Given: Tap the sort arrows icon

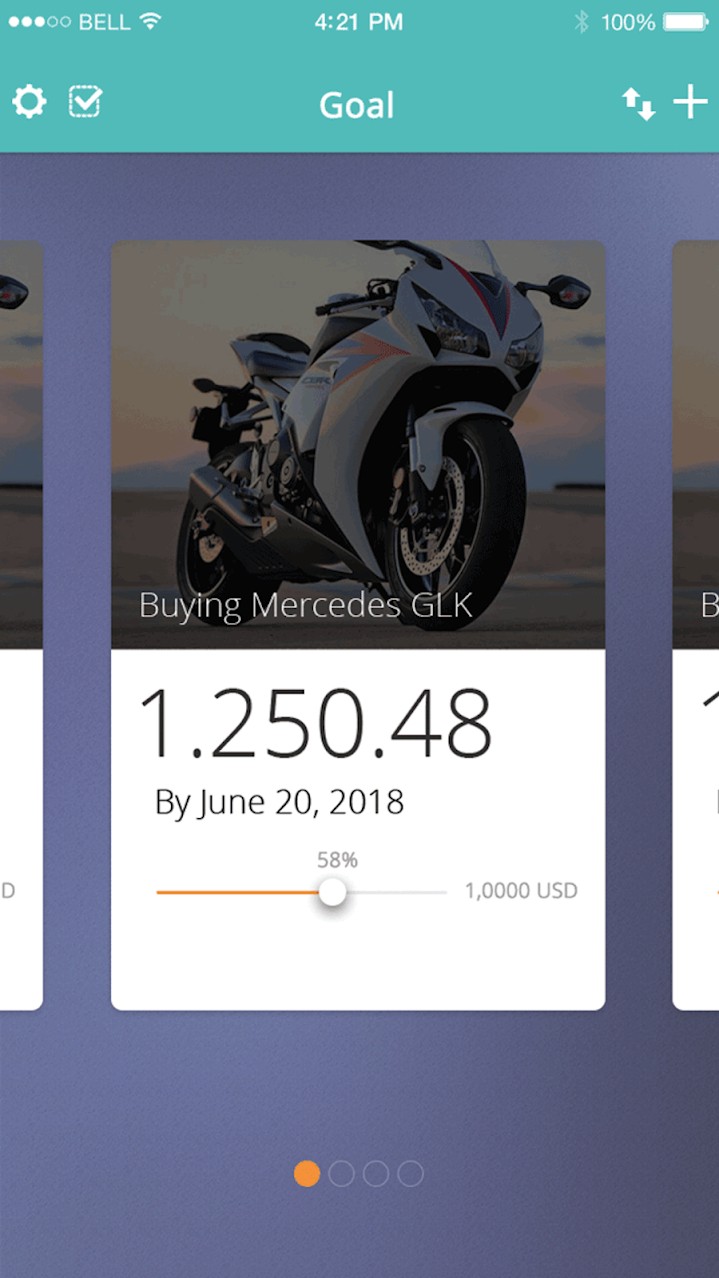Looking at the screenshot, I should (x=638, y=103).
